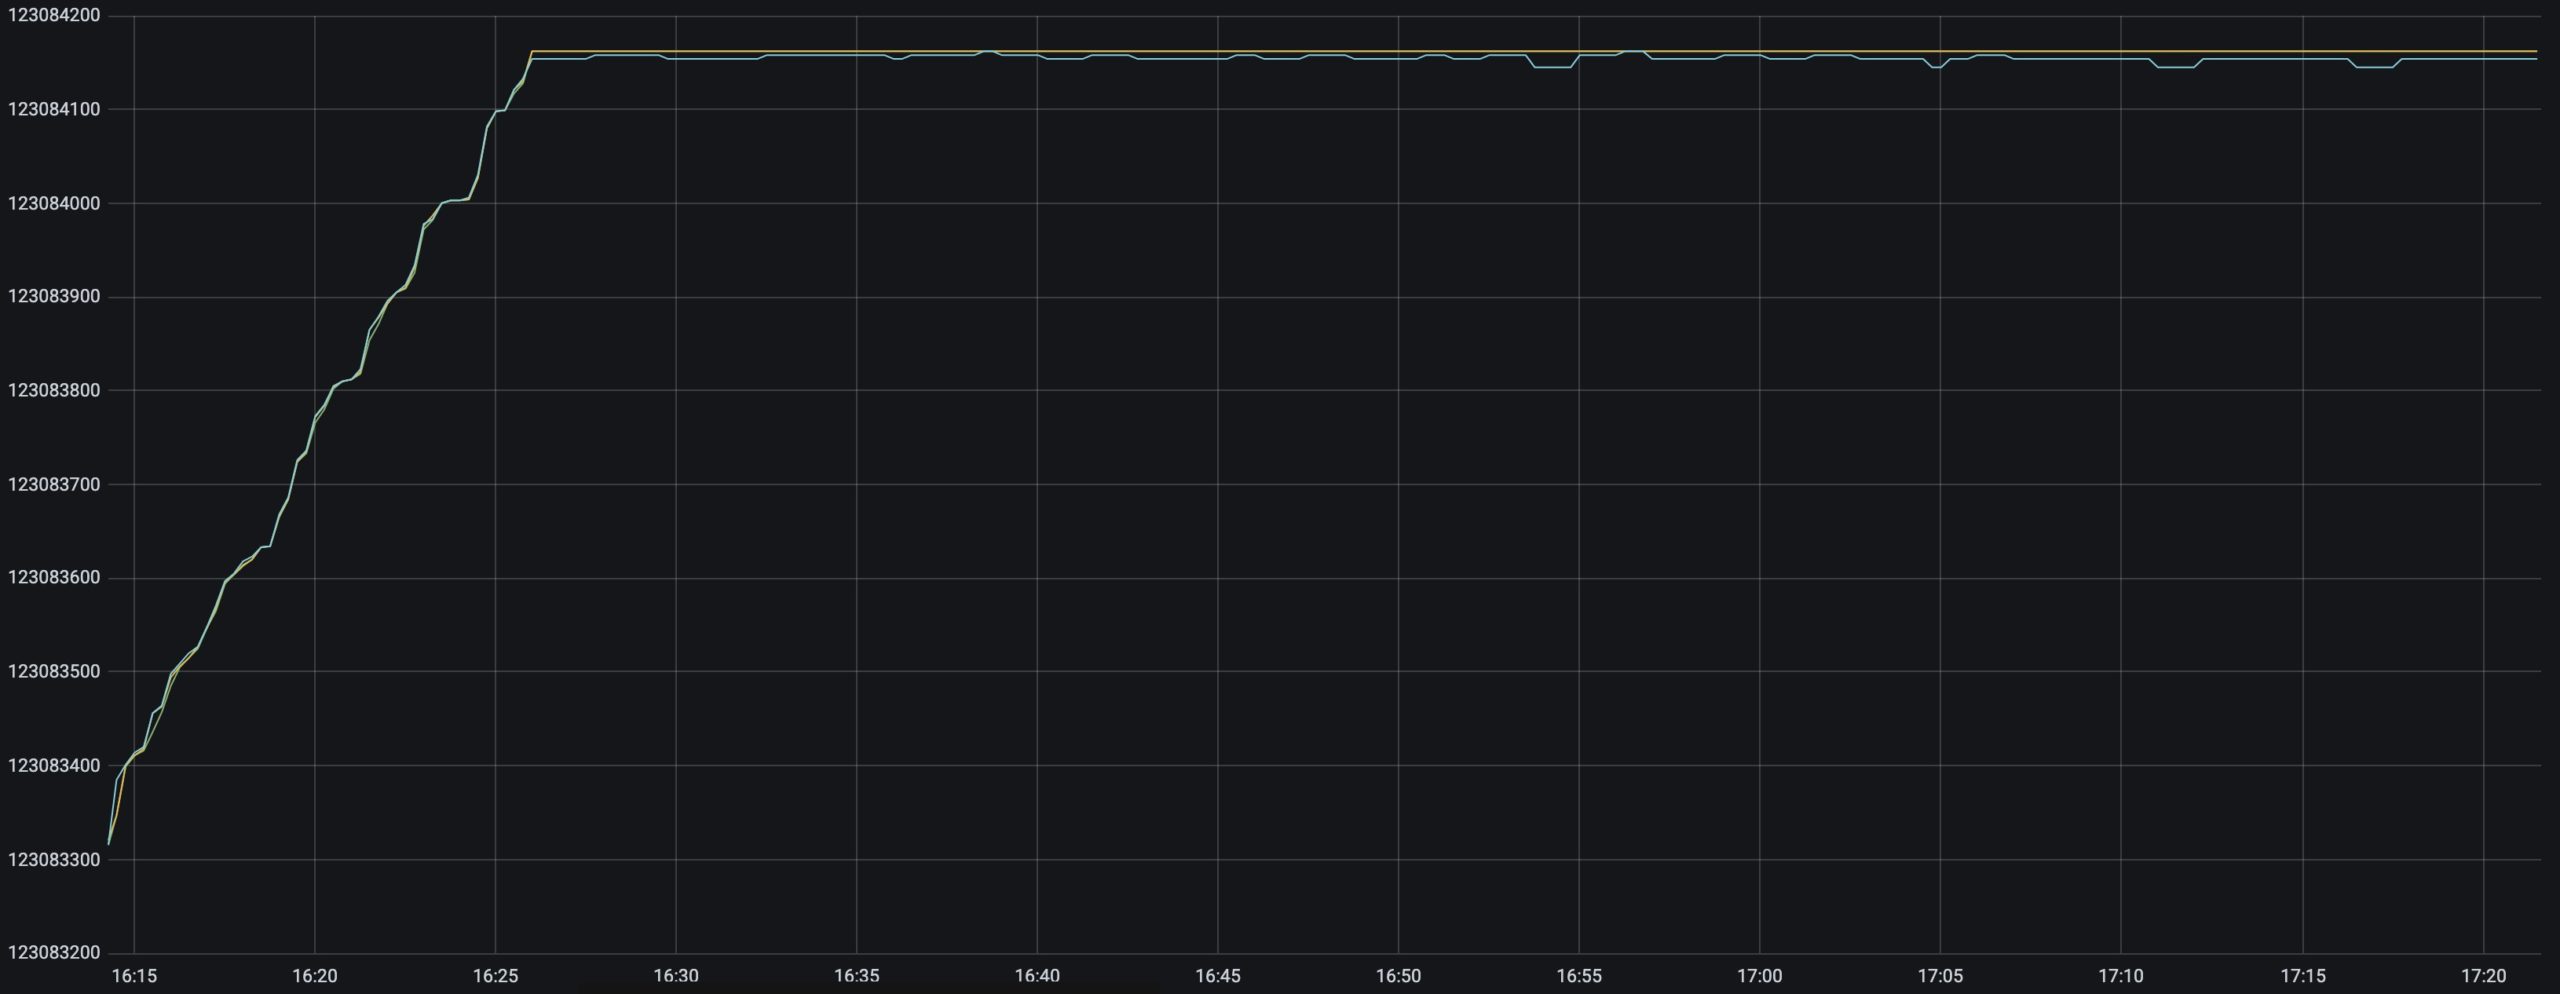The height and width of the screenshot is (994, 2560).
Task: Click the 123083300 y-axis label
Action: 54,859
